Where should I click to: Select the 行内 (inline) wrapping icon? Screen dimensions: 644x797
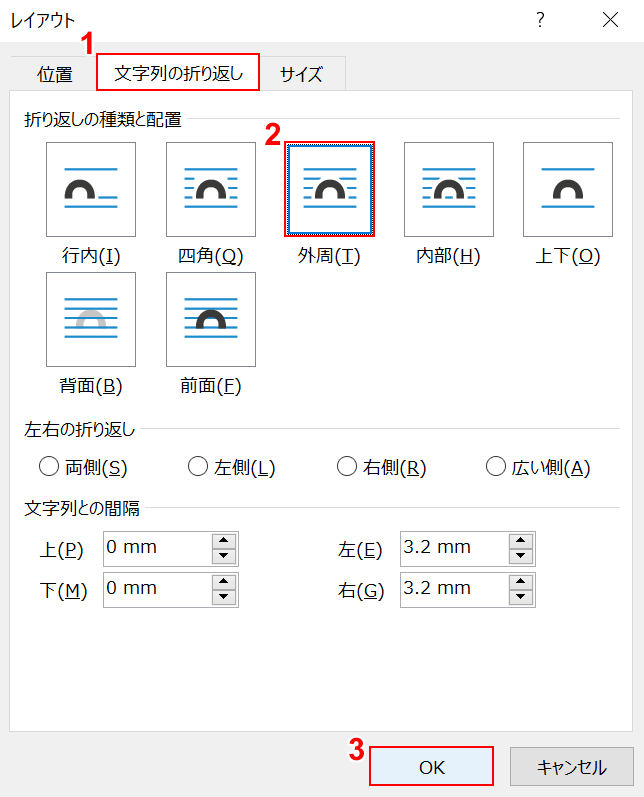[x=90, y=189]
